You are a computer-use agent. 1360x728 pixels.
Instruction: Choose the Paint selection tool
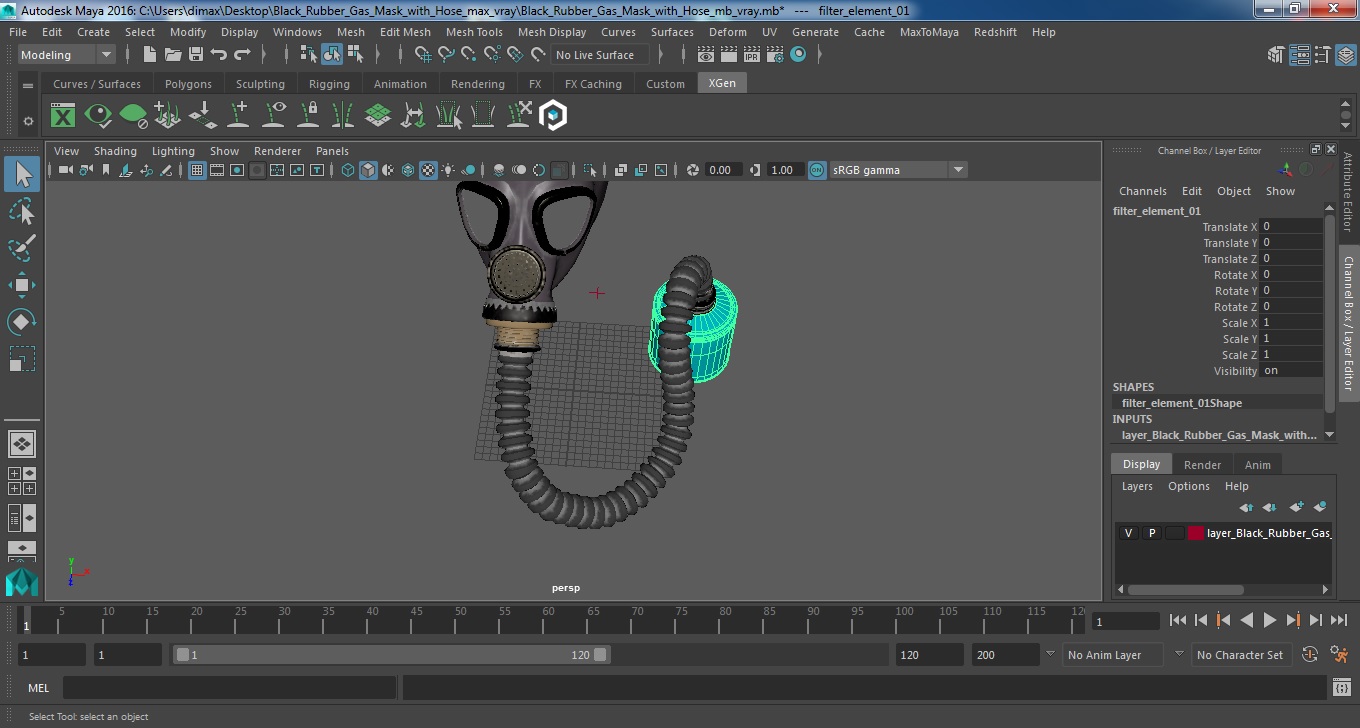tap(22, 247)
